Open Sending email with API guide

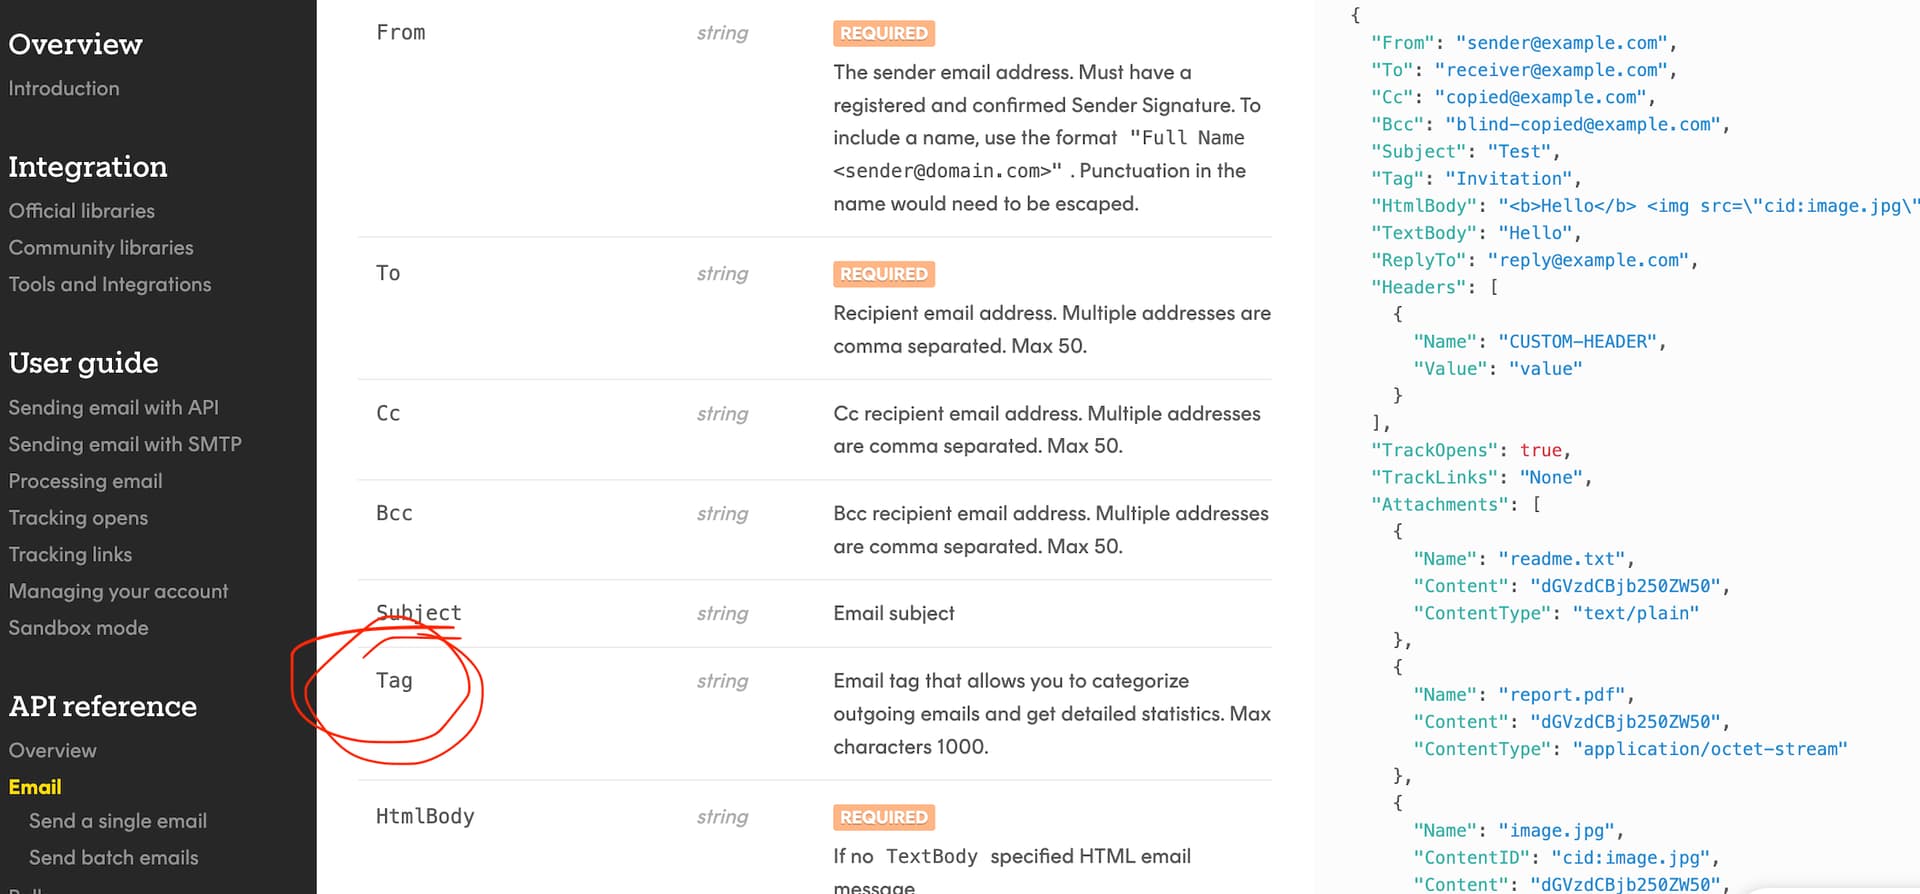[114, 408]
